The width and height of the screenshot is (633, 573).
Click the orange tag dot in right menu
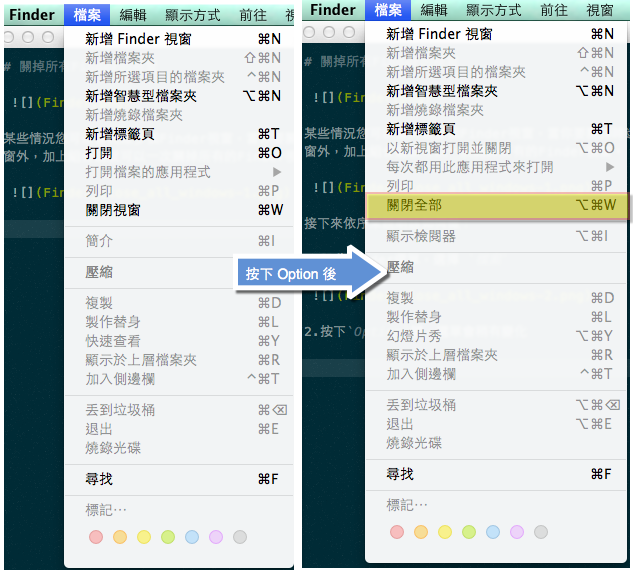[x=421, y=532]
